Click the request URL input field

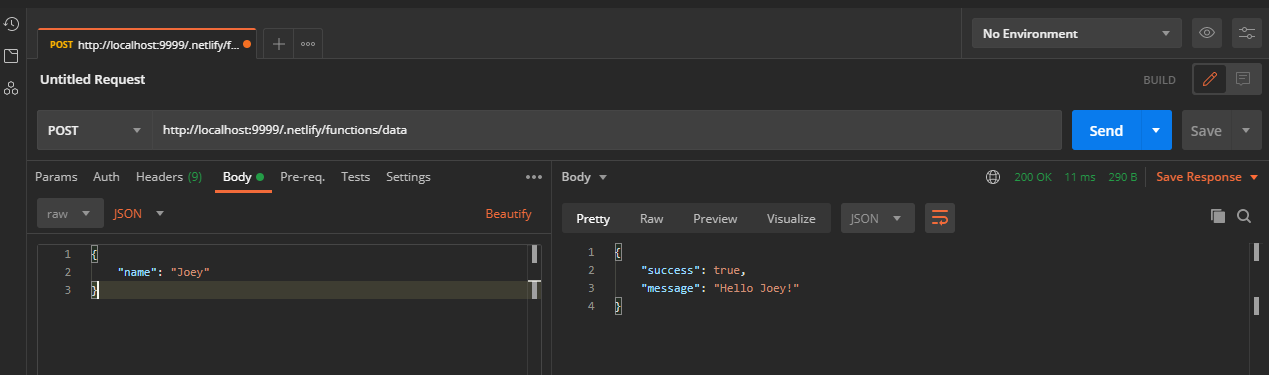tap(606, 130)
